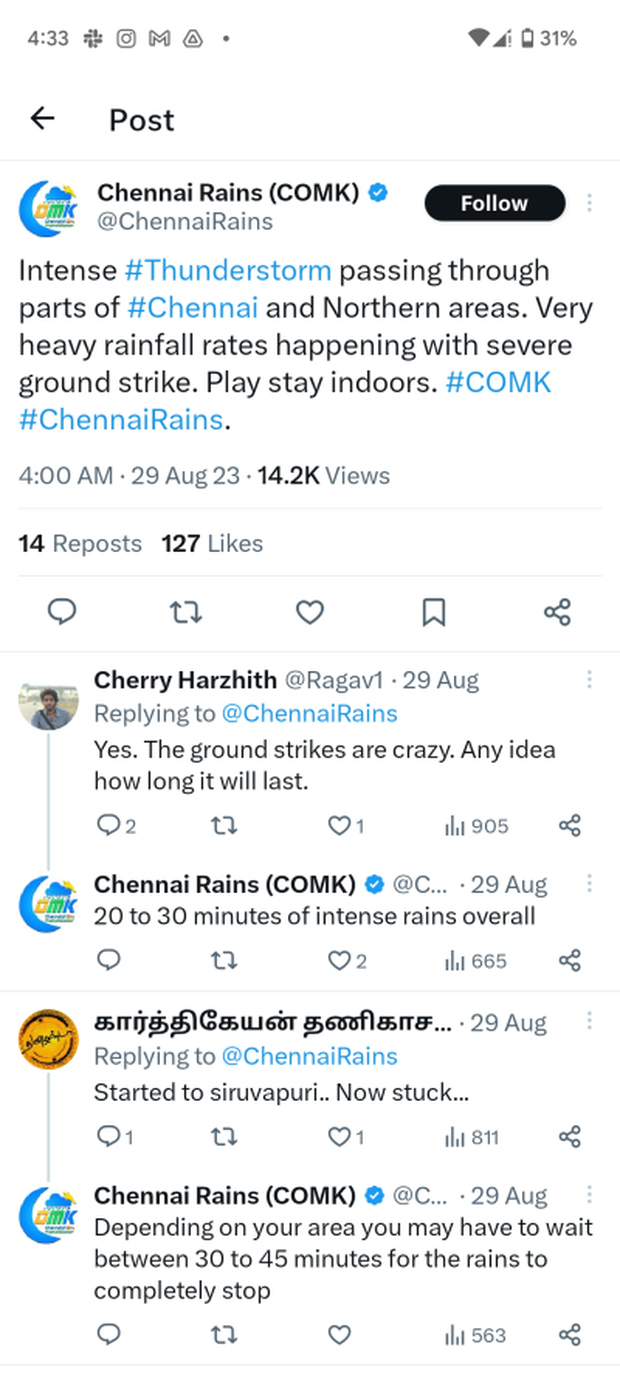The width and height of the screenshot is (620, 1378).
Task: Repost the "Started to siruvapuri" reply
Action: pyautogui.click(x=226, y=1137)
